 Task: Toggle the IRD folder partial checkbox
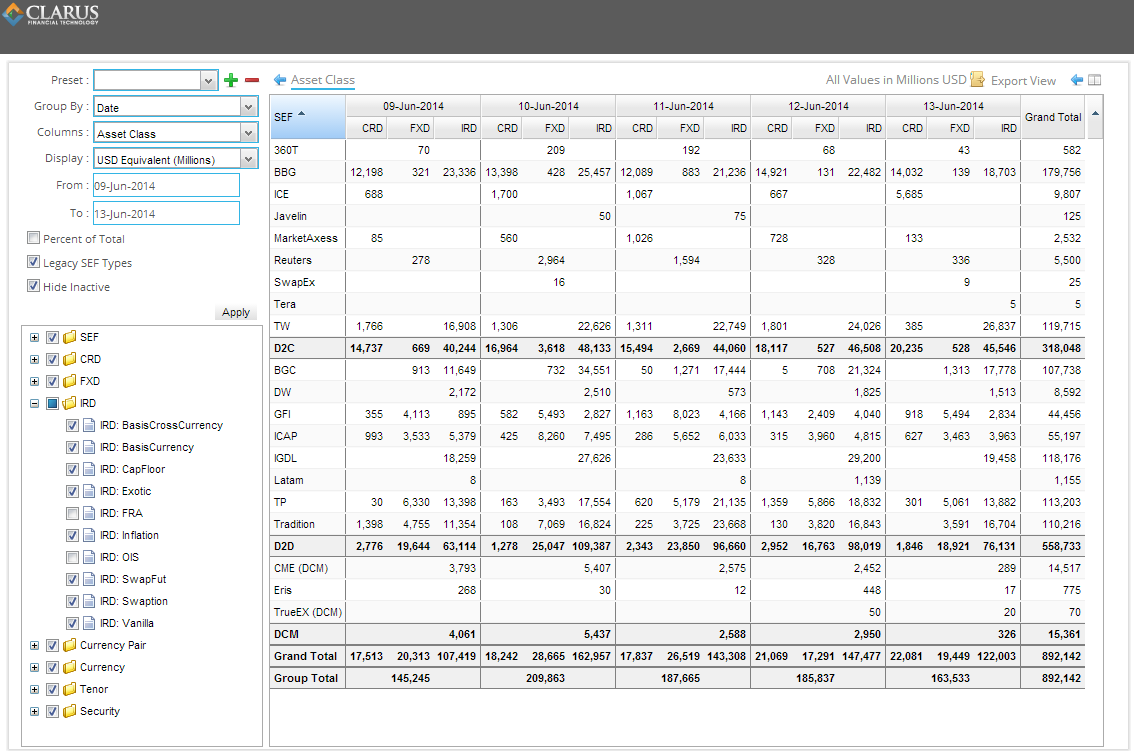(52, 403)
